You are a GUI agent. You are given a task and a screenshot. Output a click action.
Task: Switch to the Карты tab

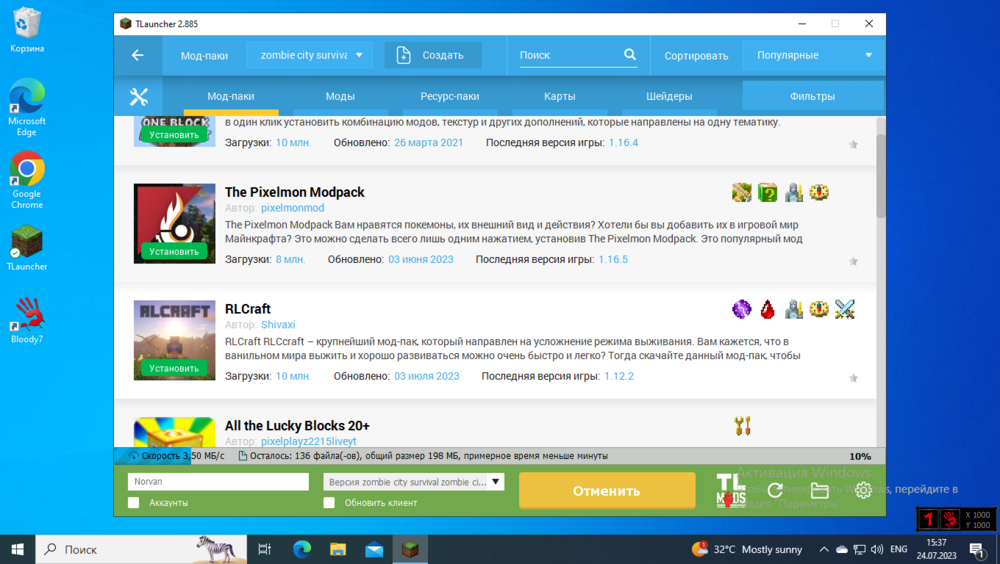[559, 96]
